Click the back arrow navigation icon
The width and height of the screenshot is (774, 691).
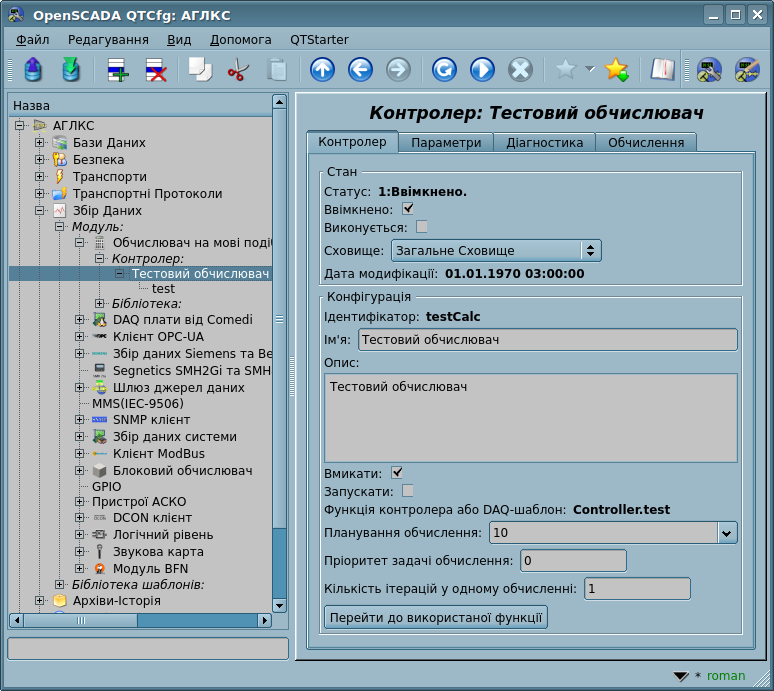(x=360, y=70)
